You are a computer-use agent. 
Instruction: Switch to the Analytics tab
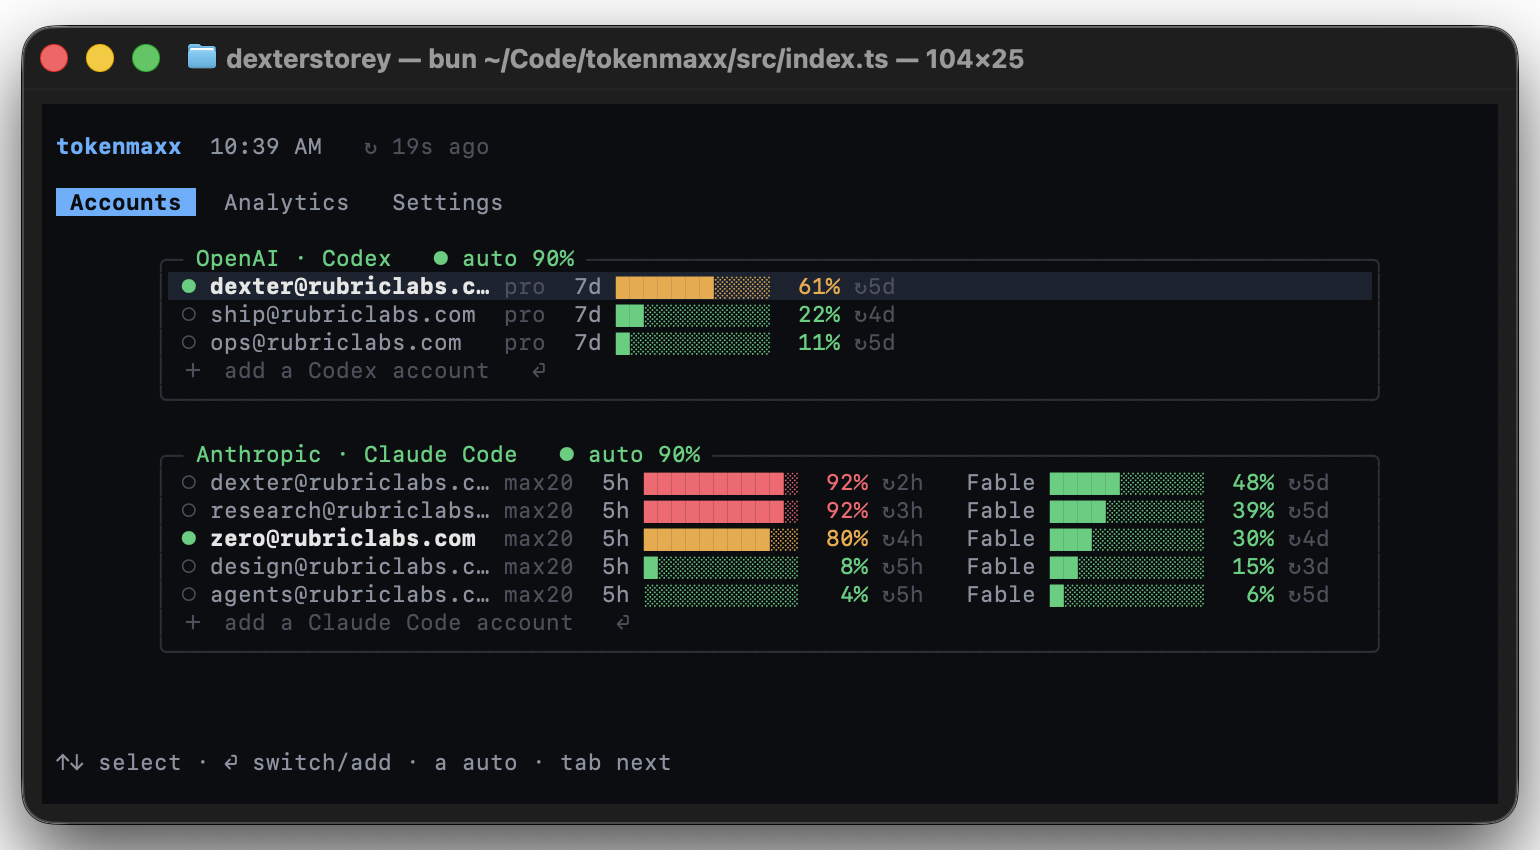287,202
